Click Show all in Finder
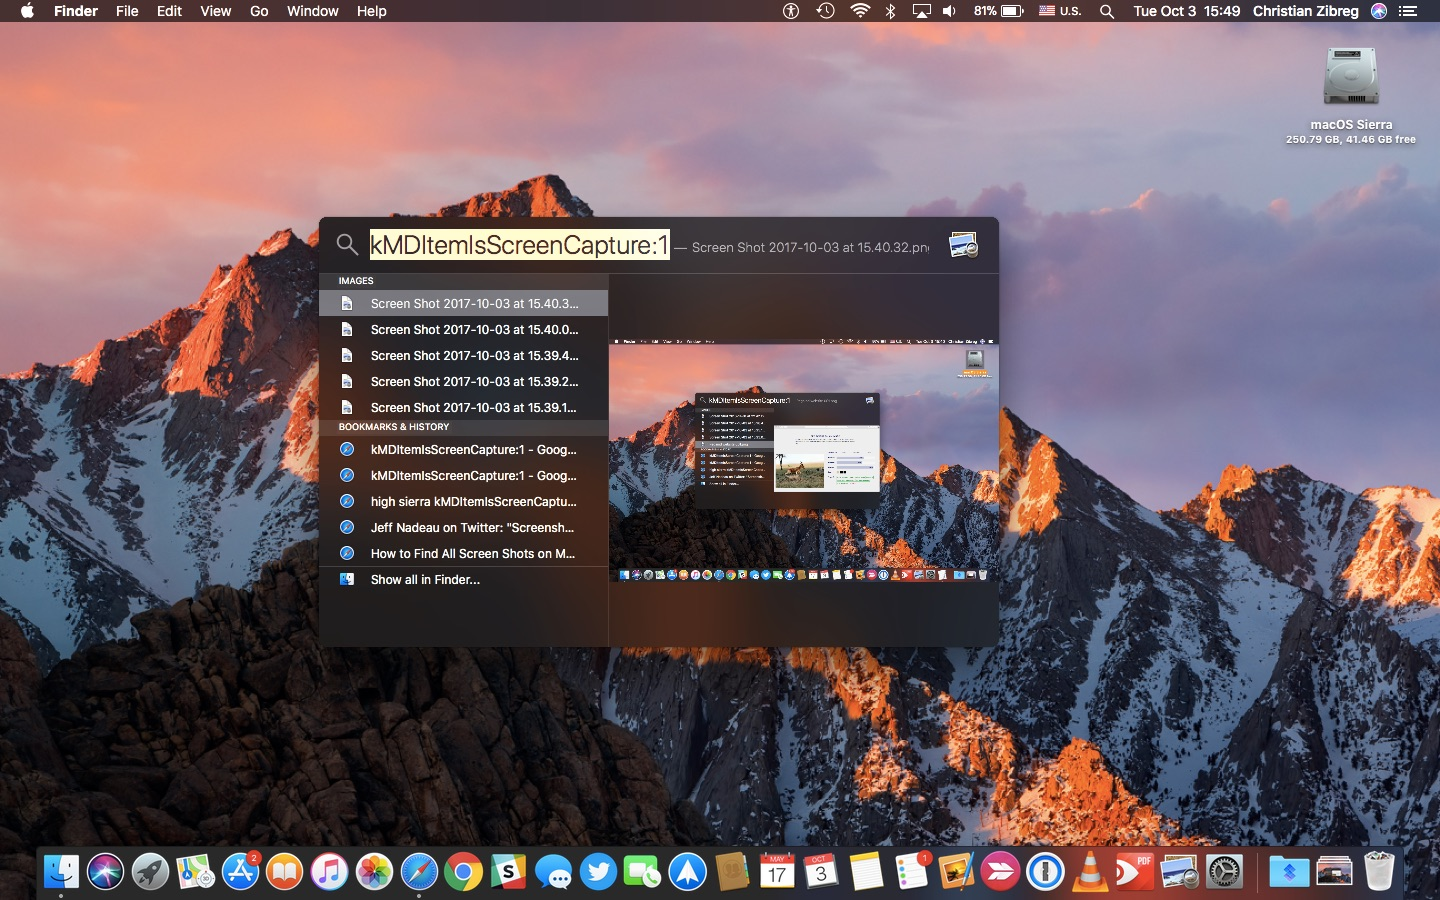The image size is (1440, 900). point(425,580)
